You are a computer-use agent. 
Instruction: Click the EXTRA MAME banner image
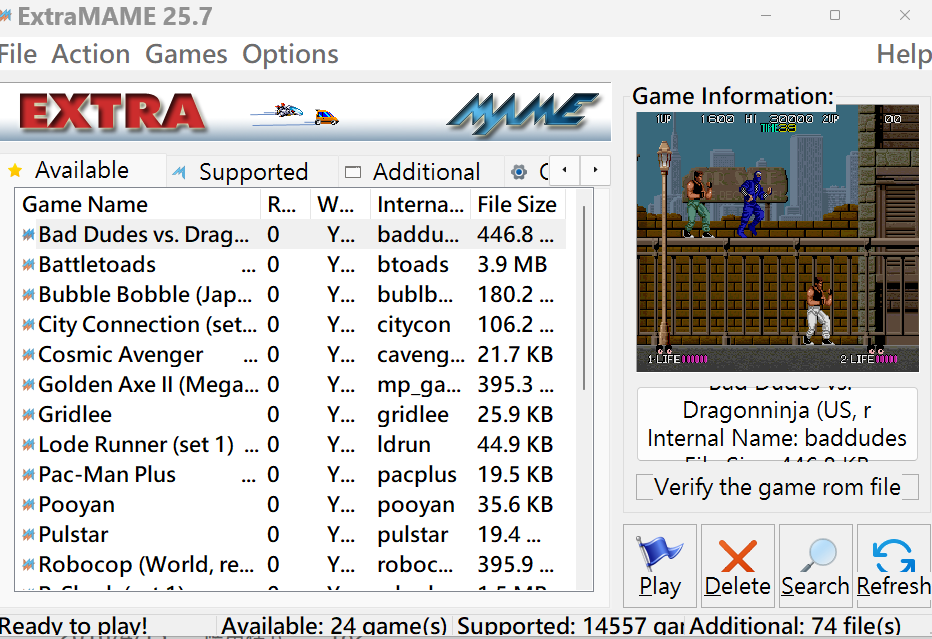305,112
